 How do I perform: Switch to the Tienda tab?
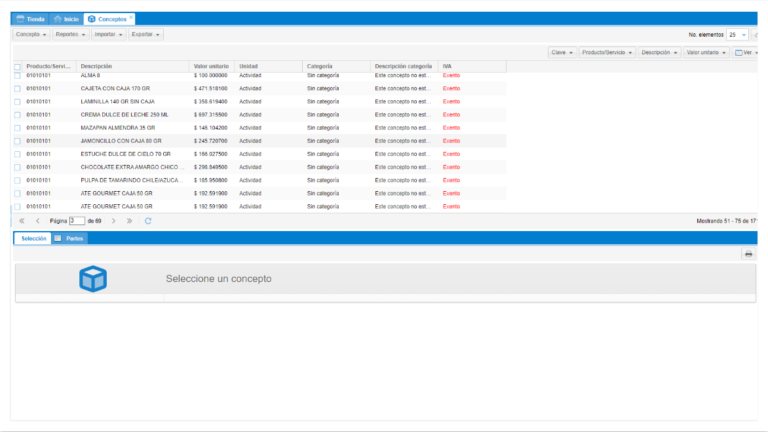(31, 19)
